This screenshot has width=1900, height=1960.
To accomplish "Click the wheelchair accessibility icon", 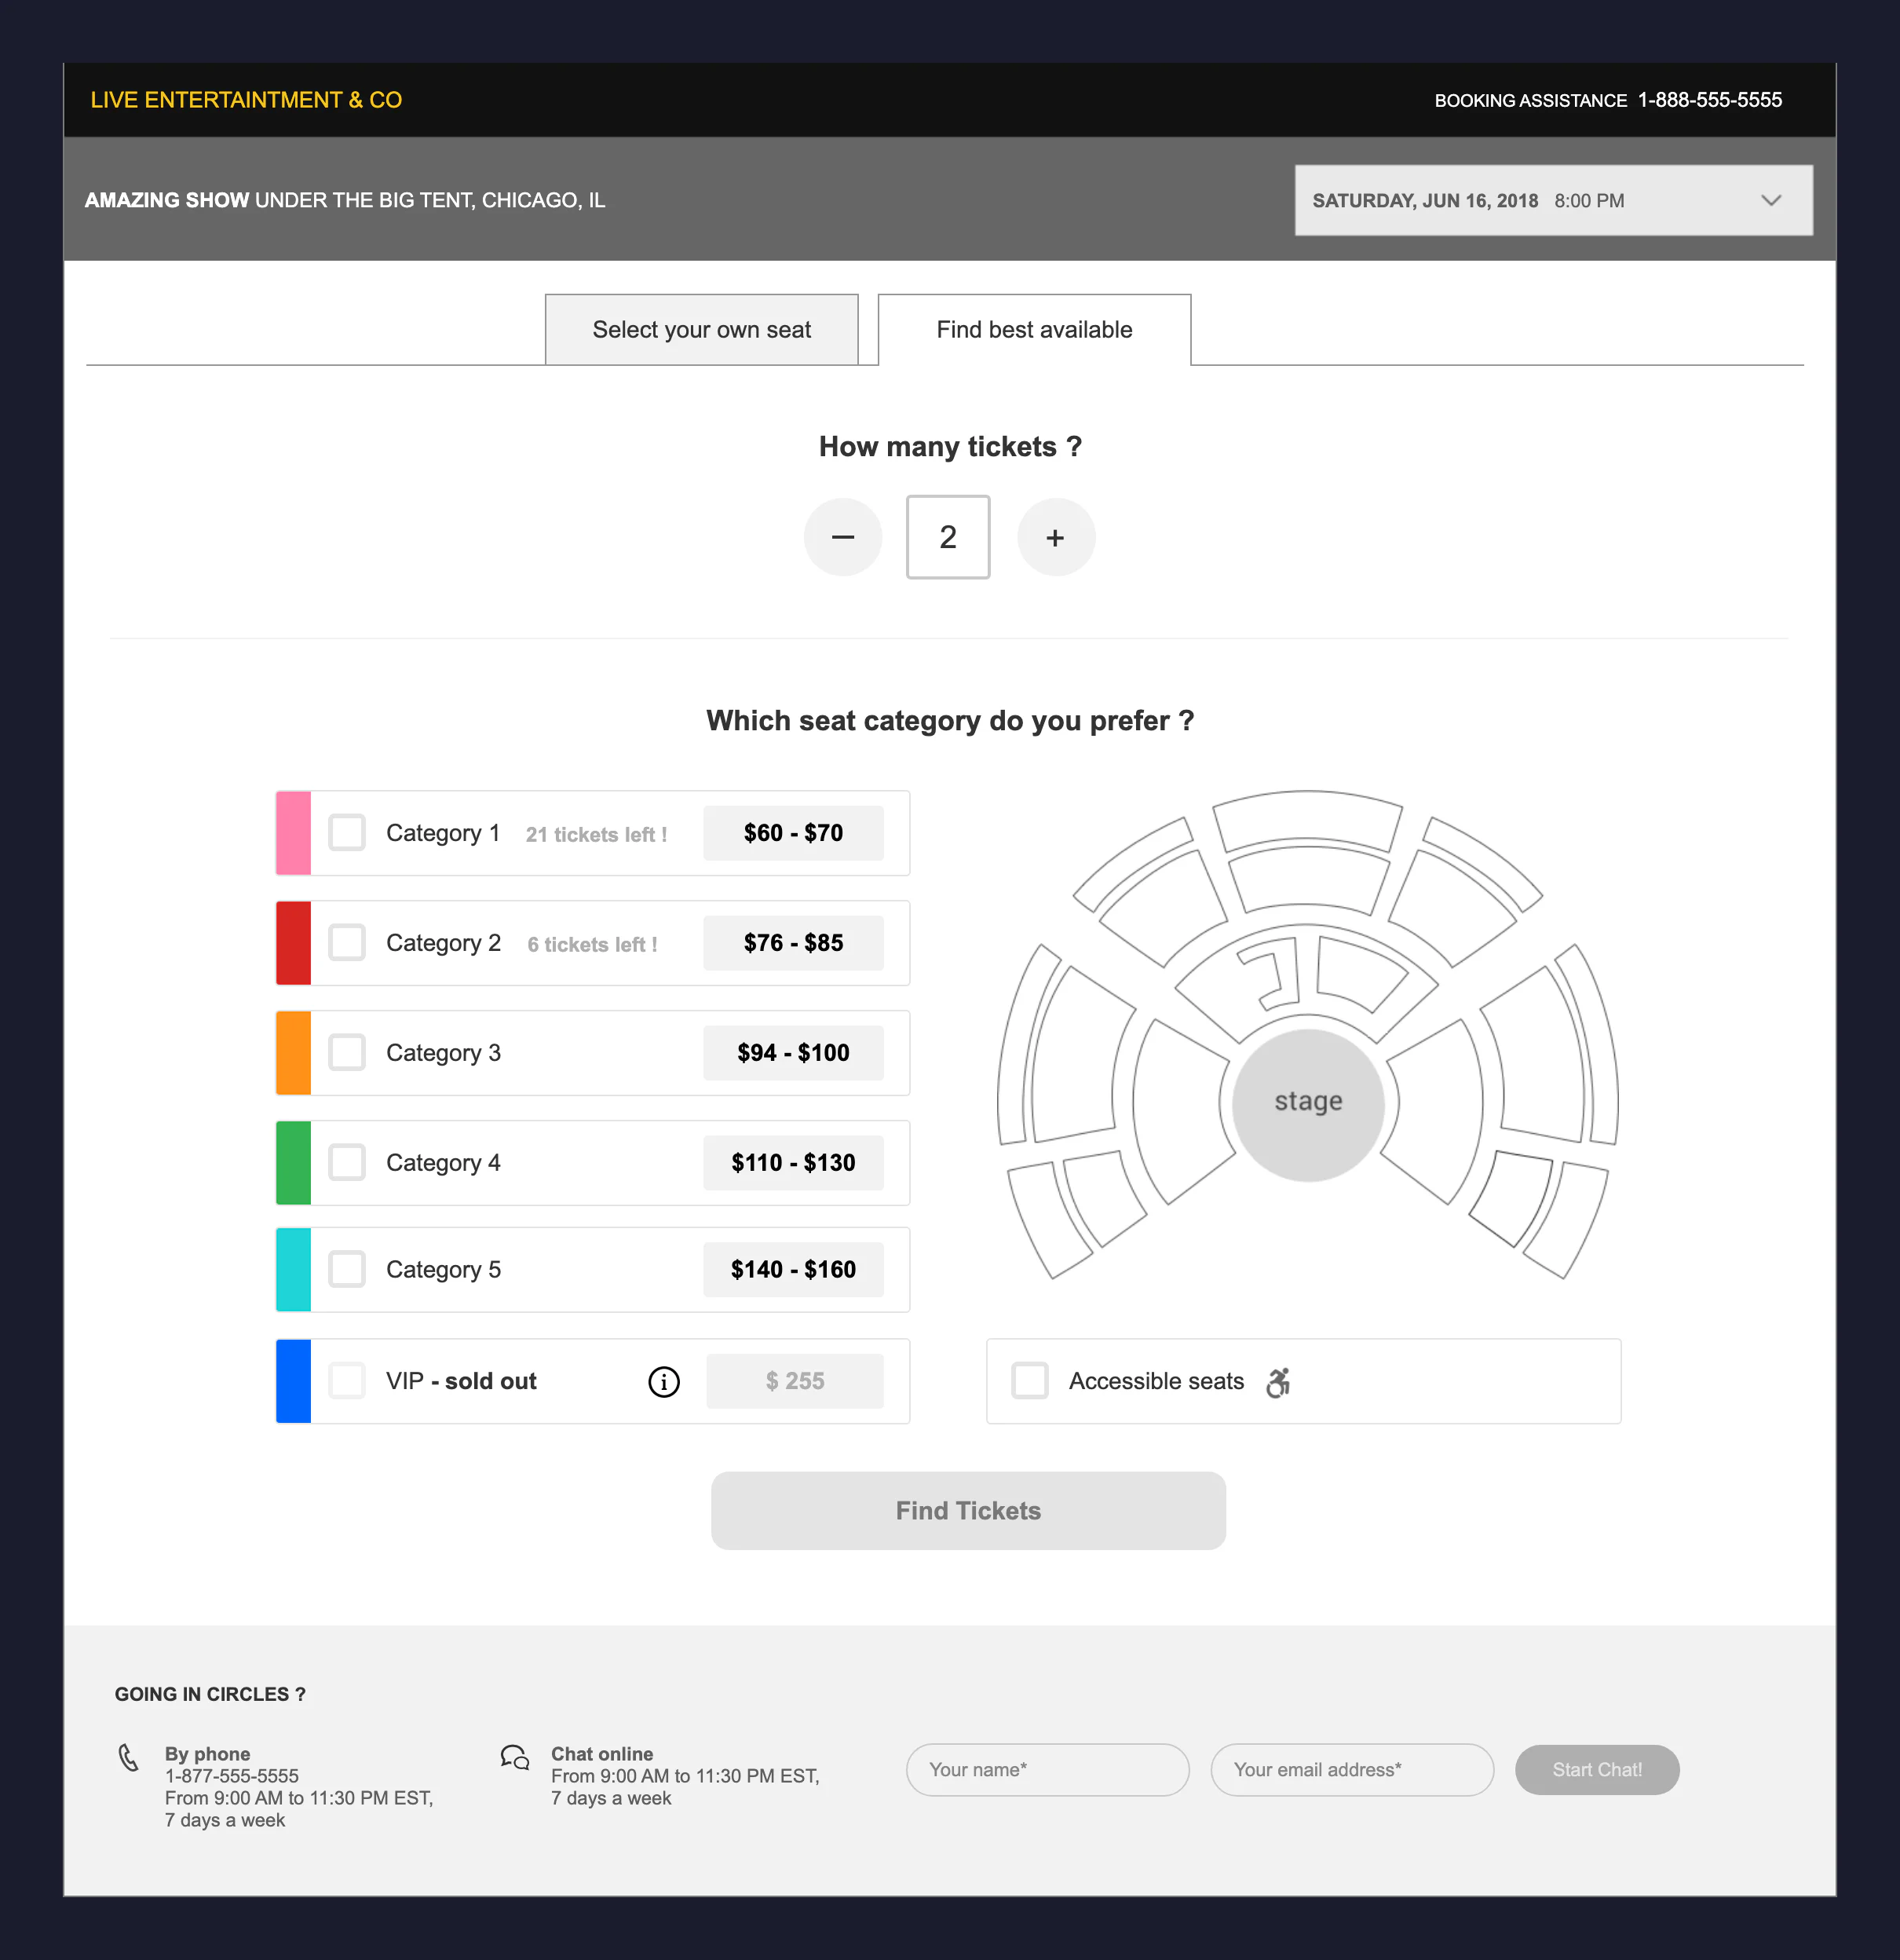I will [1278, 1381].
